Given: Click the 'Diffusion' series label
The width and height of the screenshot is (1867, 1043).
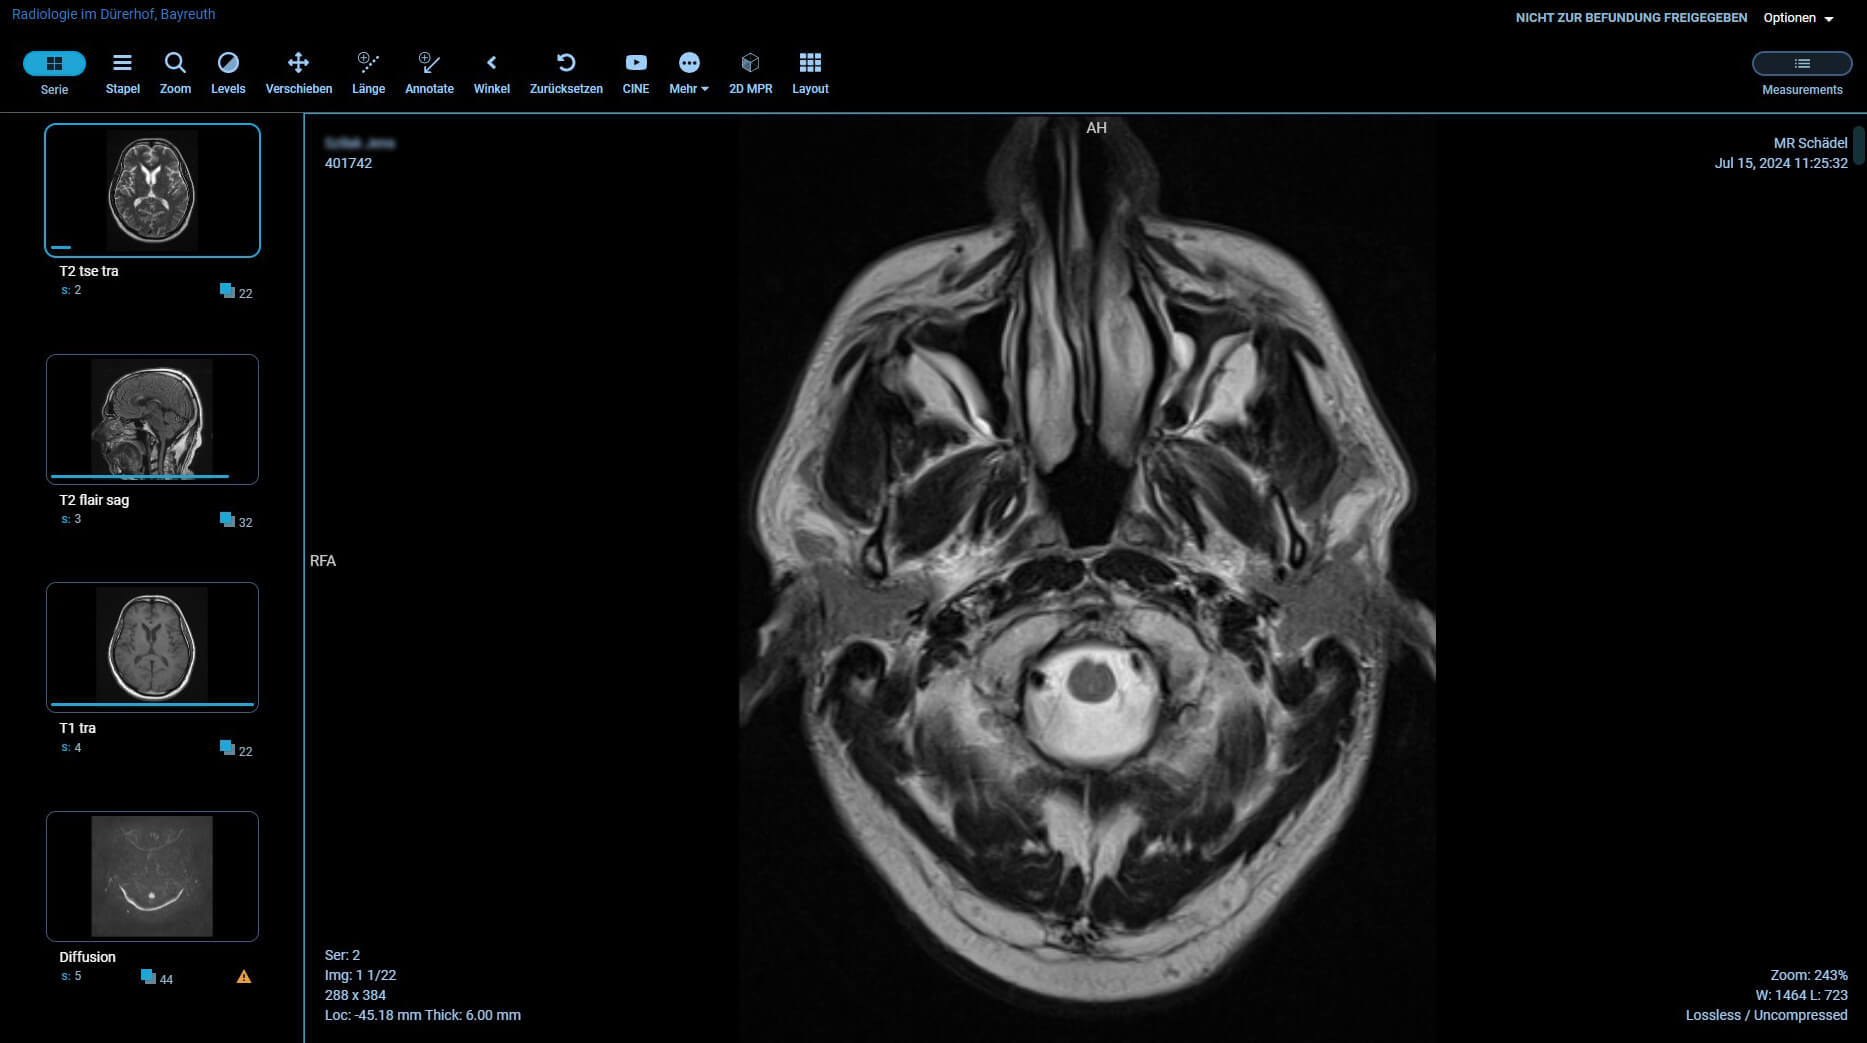Looking at the screenshot, I should (88, 957).
